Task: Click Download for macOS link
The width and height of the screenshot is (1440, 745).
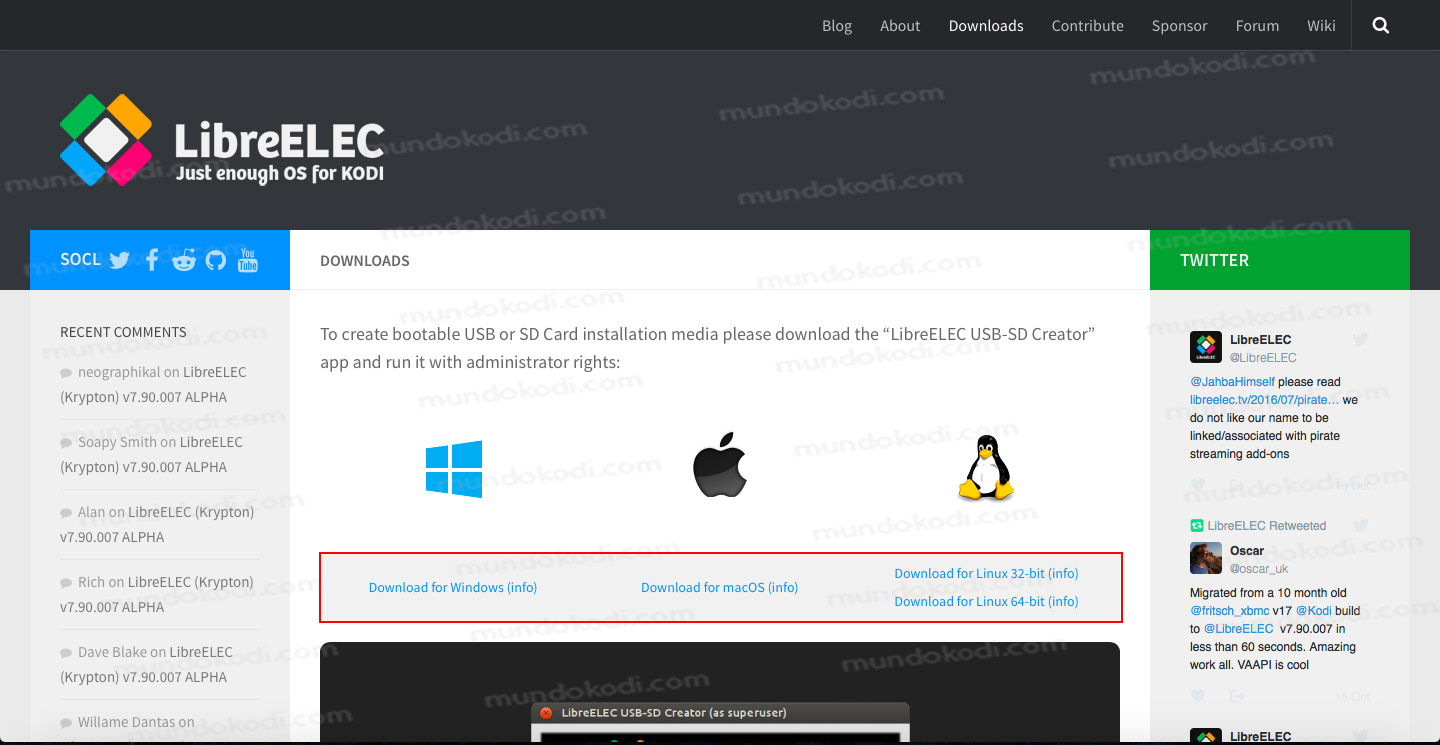Action: (x=720, y=588)
